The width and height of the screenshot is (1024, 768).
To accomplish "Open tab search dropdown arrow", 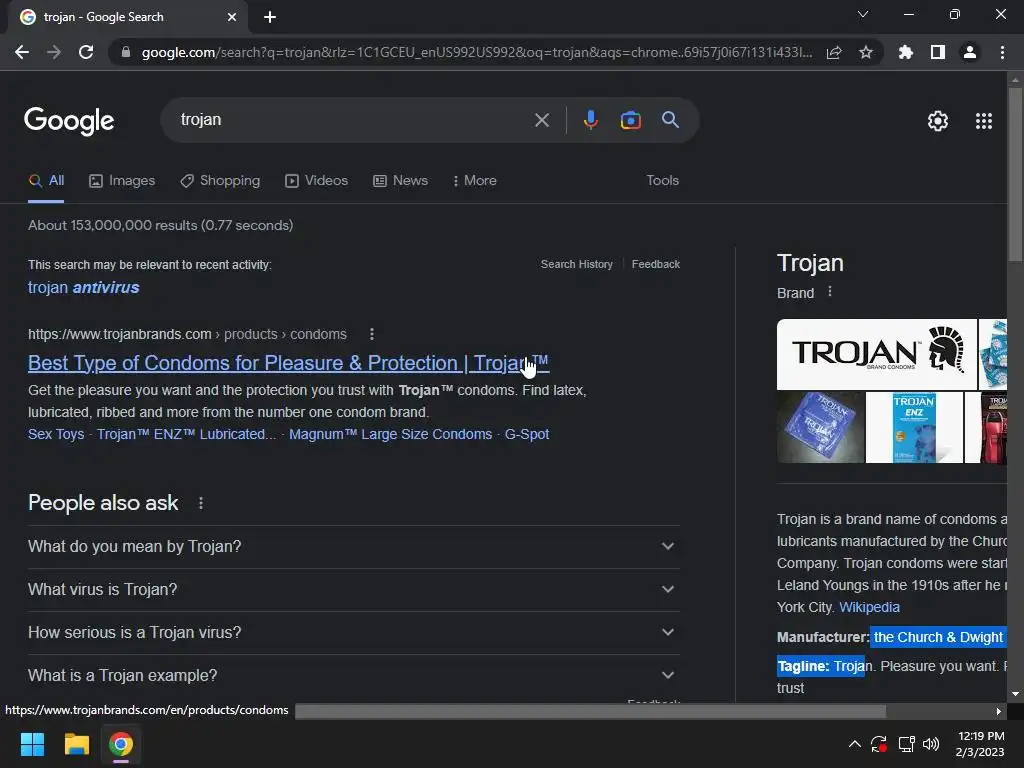I will tap(863, 14).
